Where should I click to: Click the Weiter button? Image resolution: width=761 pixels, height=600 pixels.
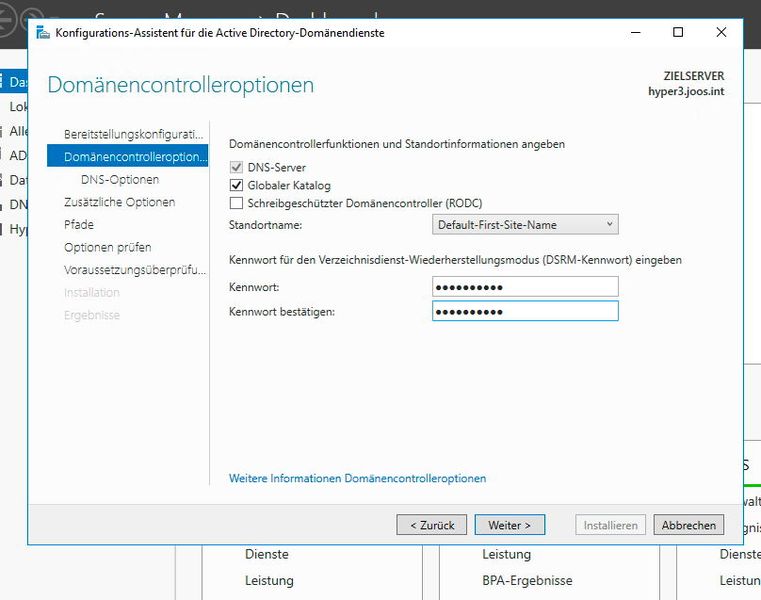510,525
